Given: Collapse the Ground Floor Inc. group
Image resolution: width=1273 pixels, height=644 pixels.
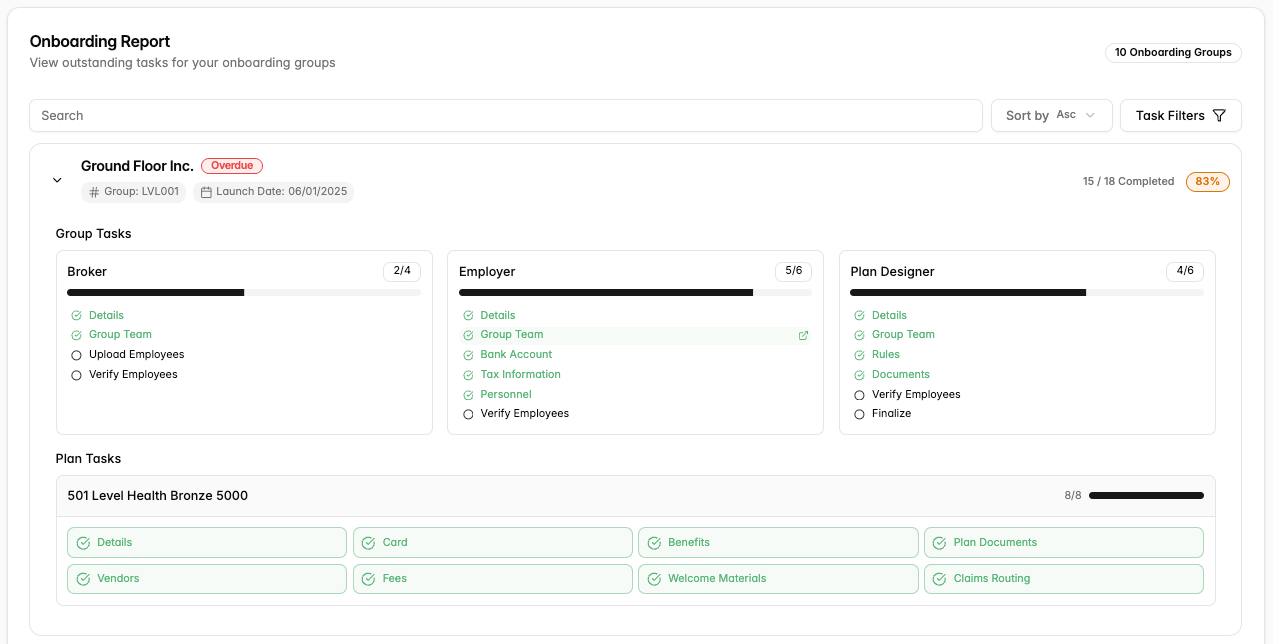Looking at the screenshot, I should (x=57, y=180).
